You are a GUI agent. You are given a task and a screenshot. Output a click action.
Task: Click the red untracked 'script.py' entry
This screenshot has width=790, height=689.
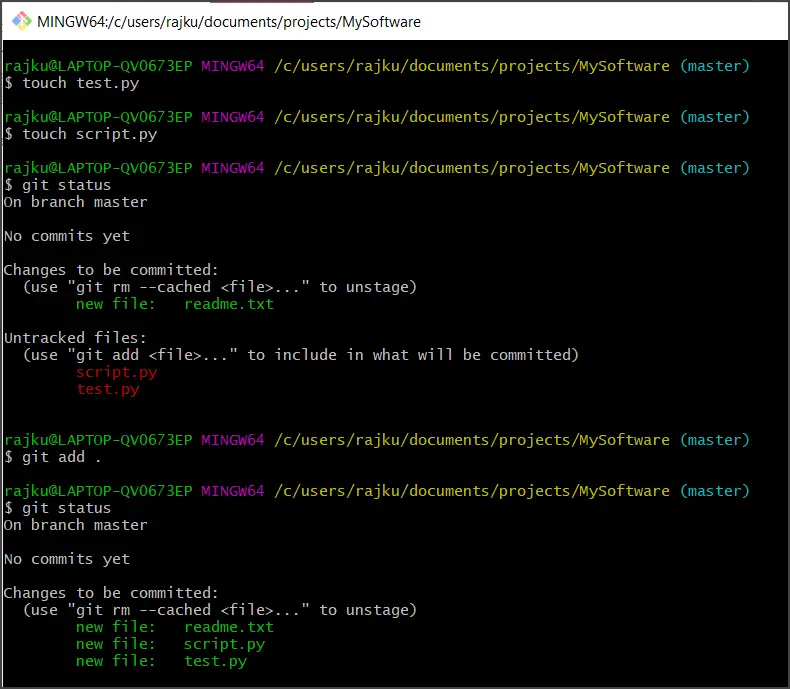point(116,372)
